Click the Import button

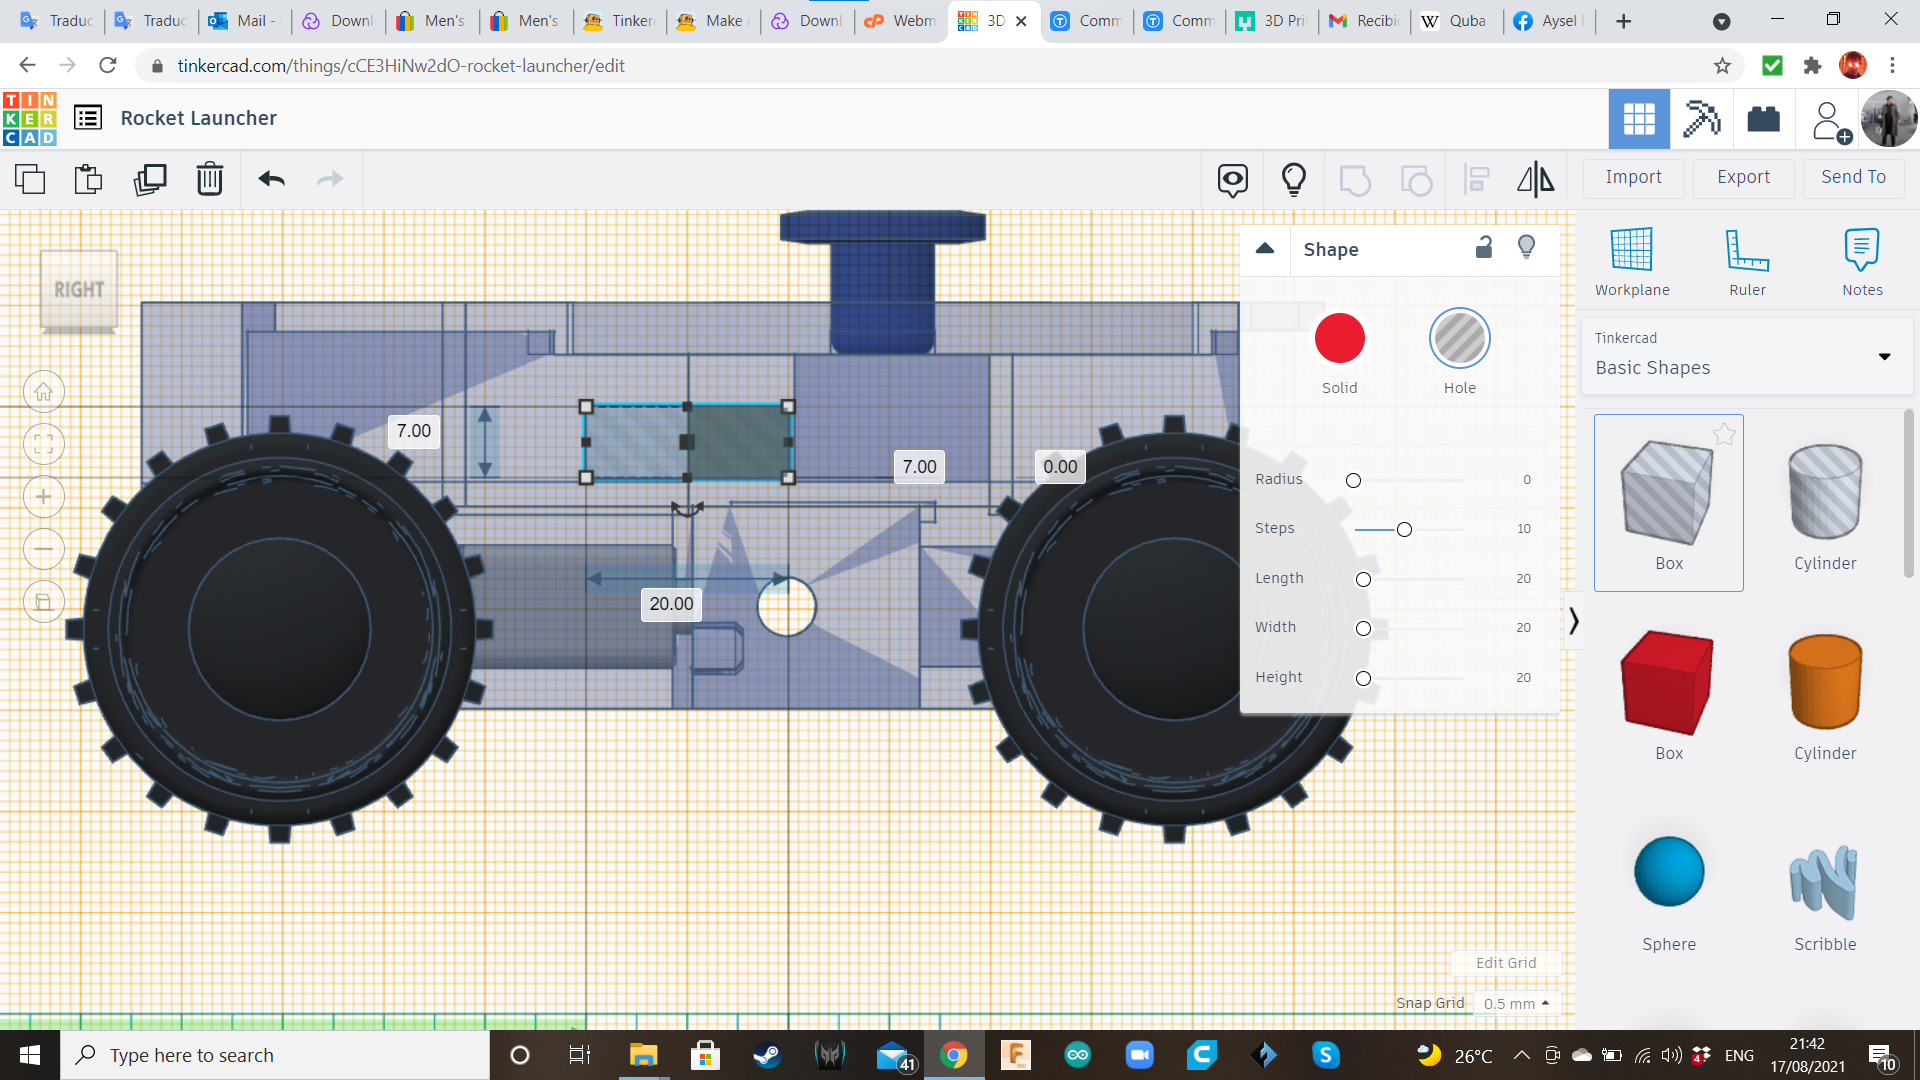[x=1633, y=177]
